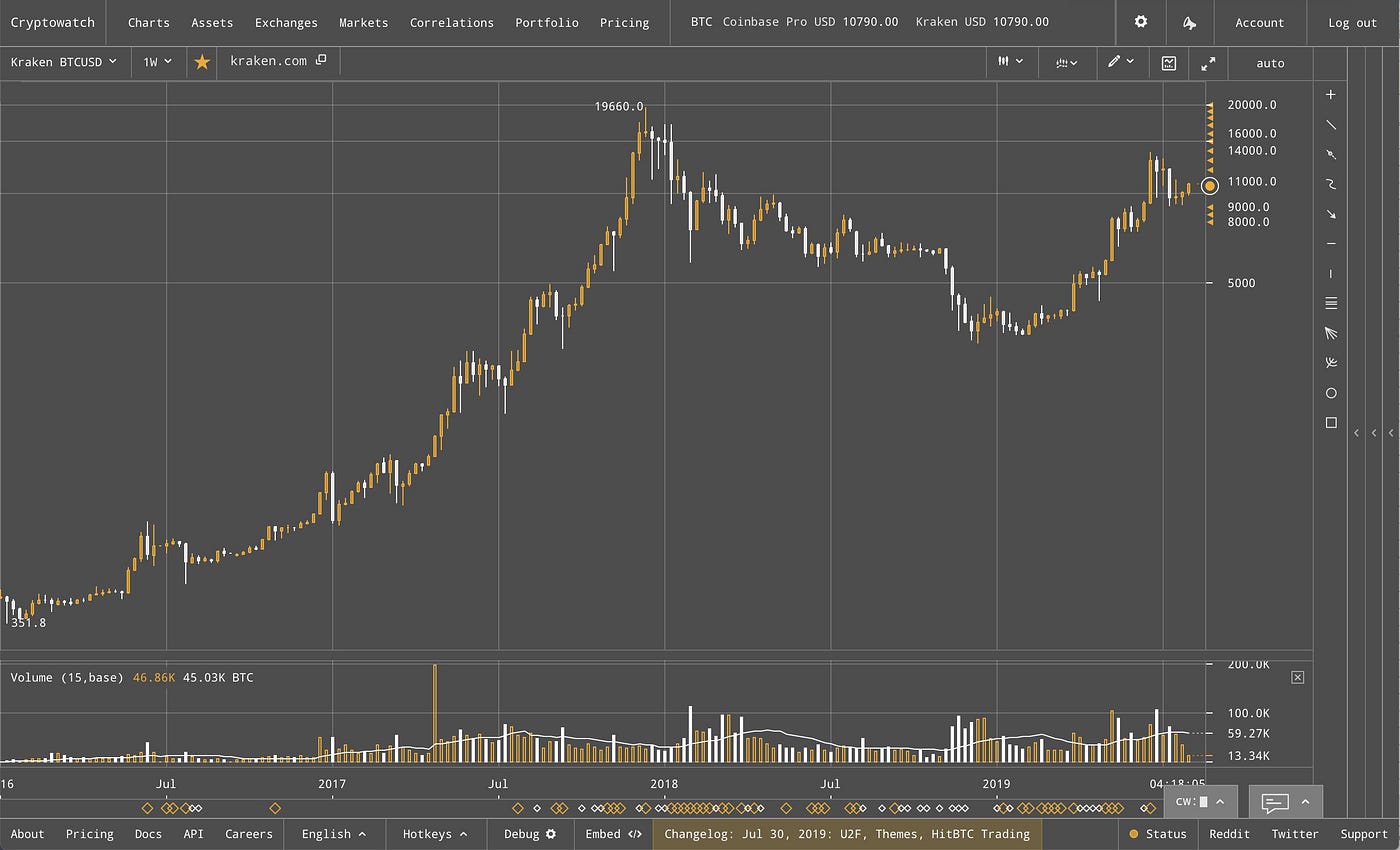Viewport: 1400px width, 850px height.
Task: Click the 19660.0 high price label
Action: pos(618,107)
